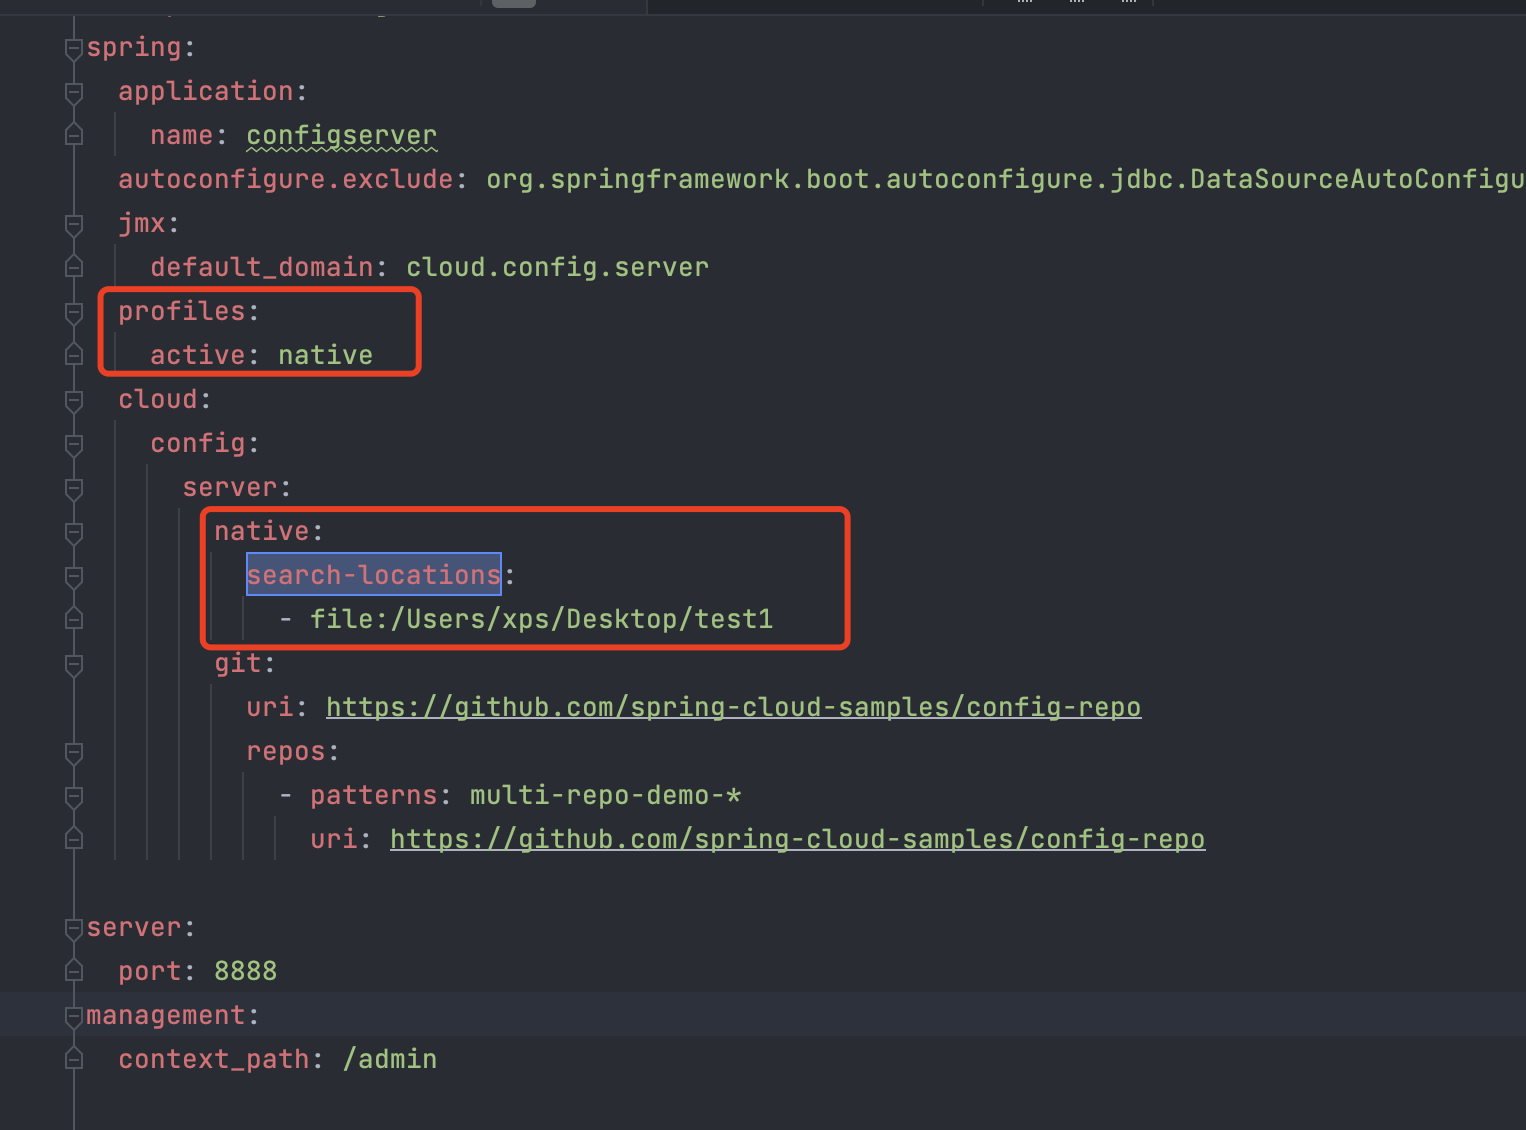The image size is (1526, 1130).
Task: Click the file:/Users/xps/Desktop/test1 path entry
Action: tap(541, 619)
